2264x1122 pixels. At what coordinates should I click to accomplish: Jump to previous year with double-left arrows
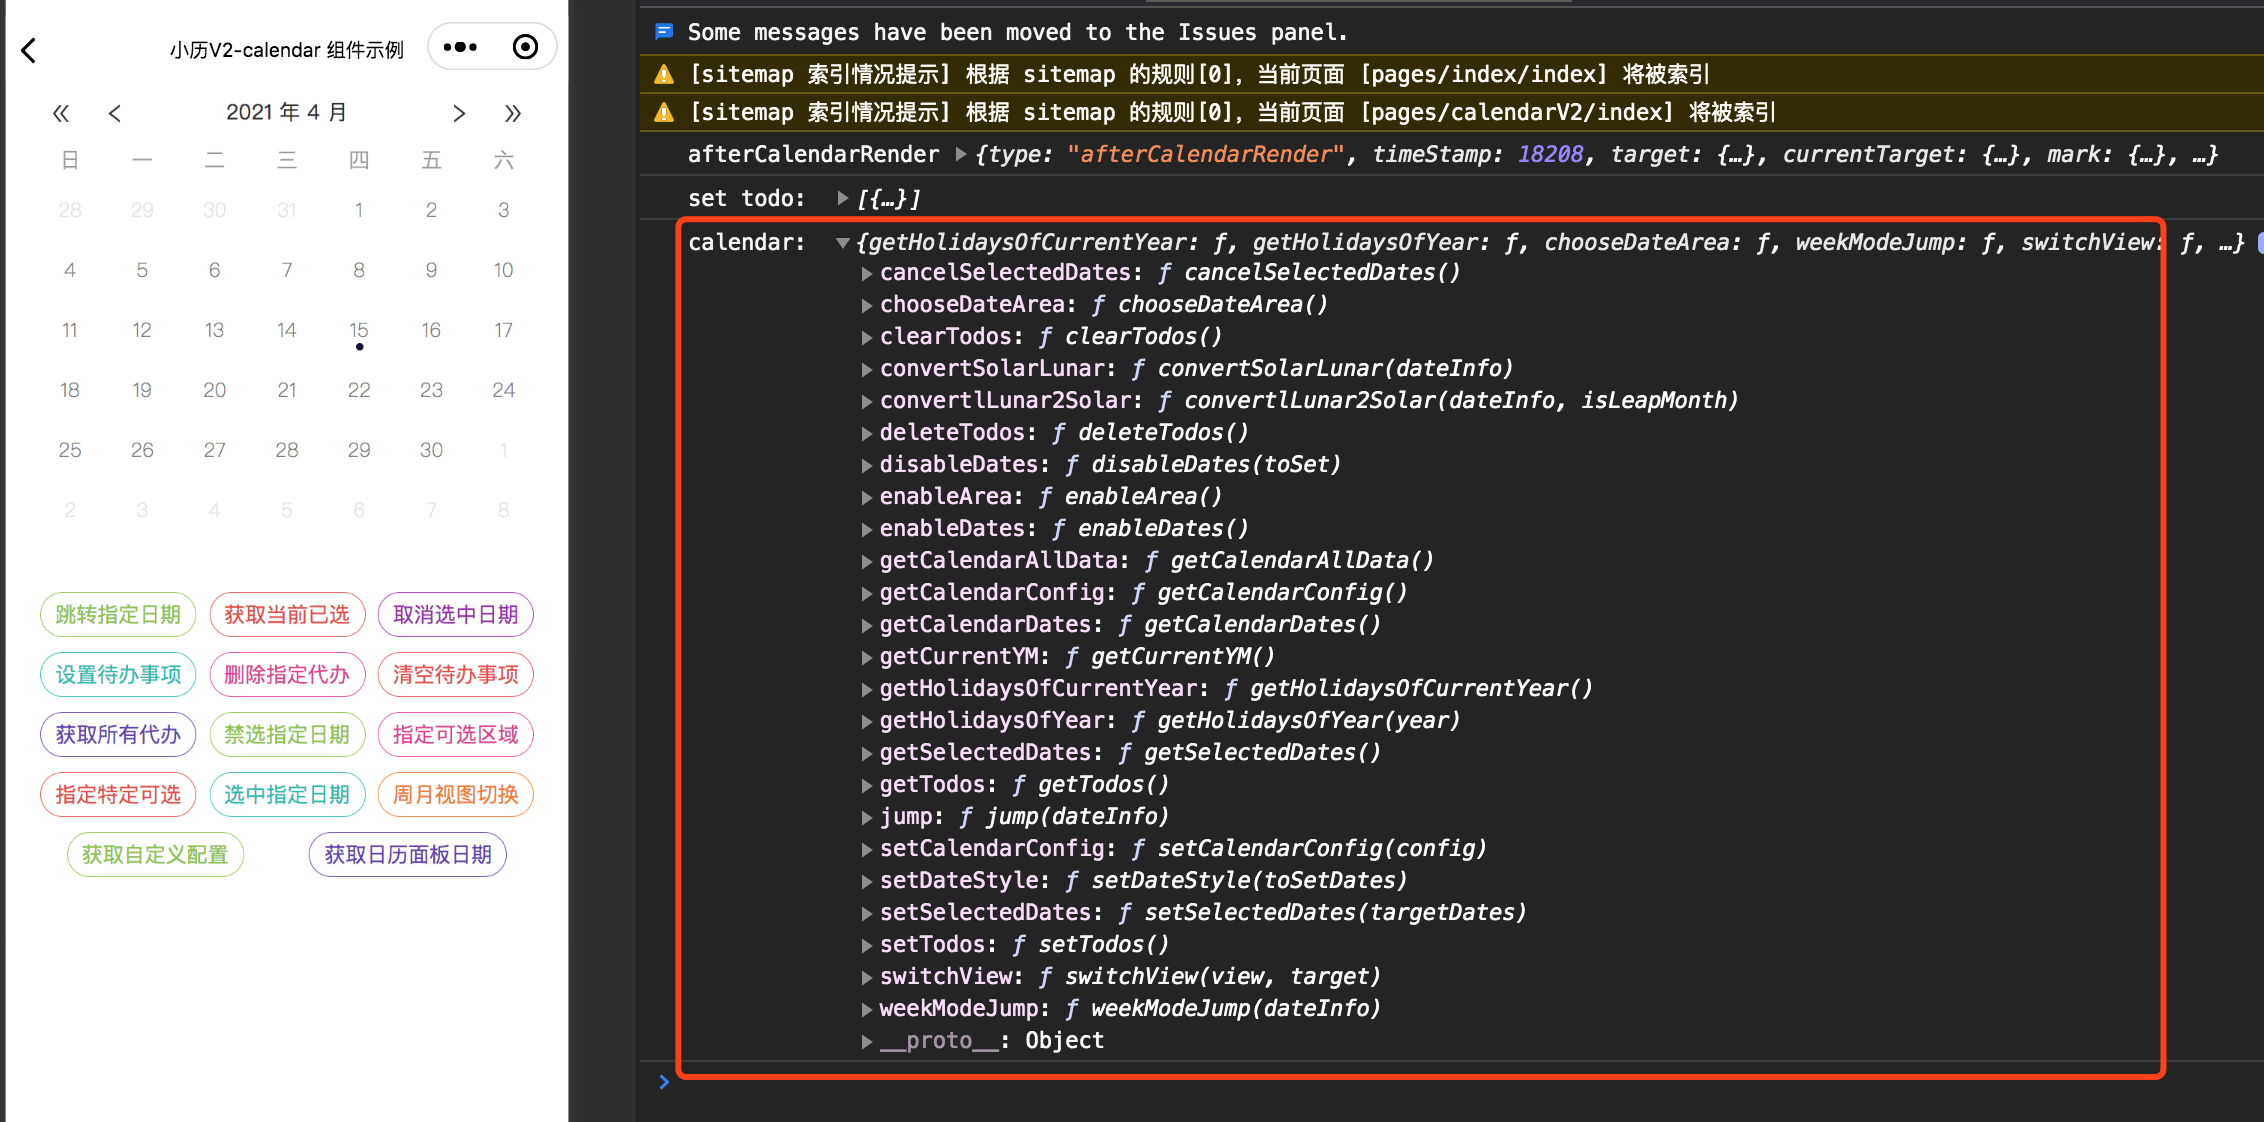click(61, 113)
